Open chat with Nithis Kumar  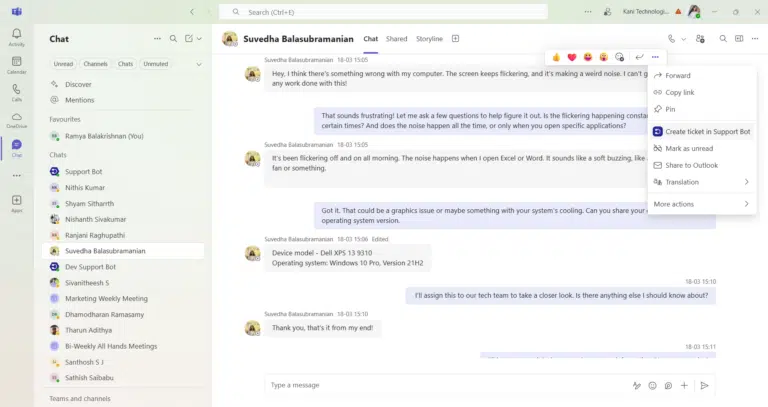(85, 187)
